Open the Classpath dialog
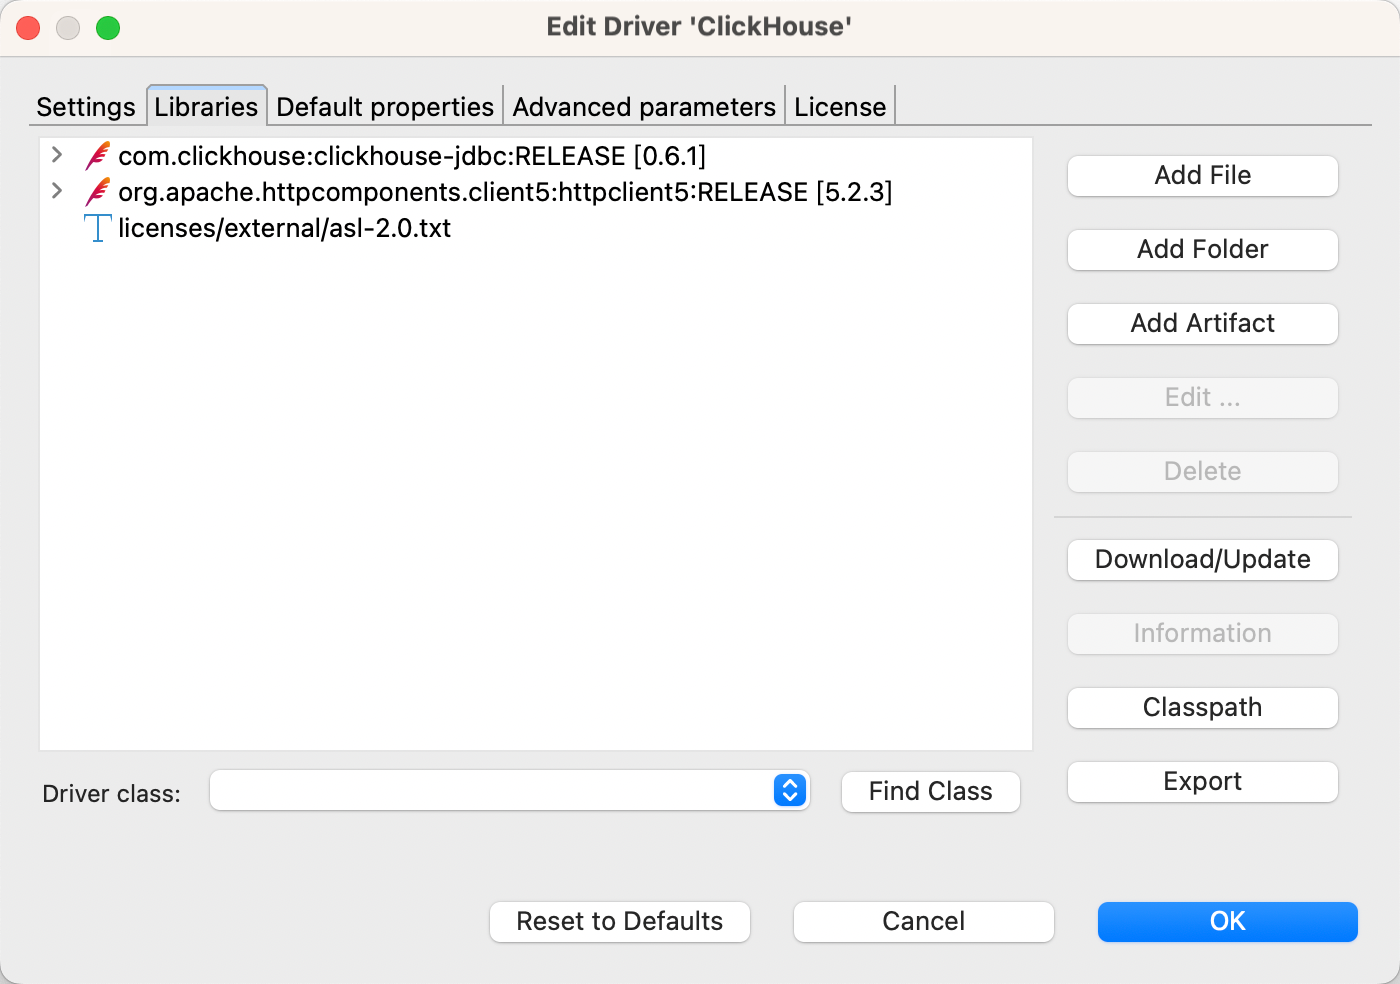 1202,708
